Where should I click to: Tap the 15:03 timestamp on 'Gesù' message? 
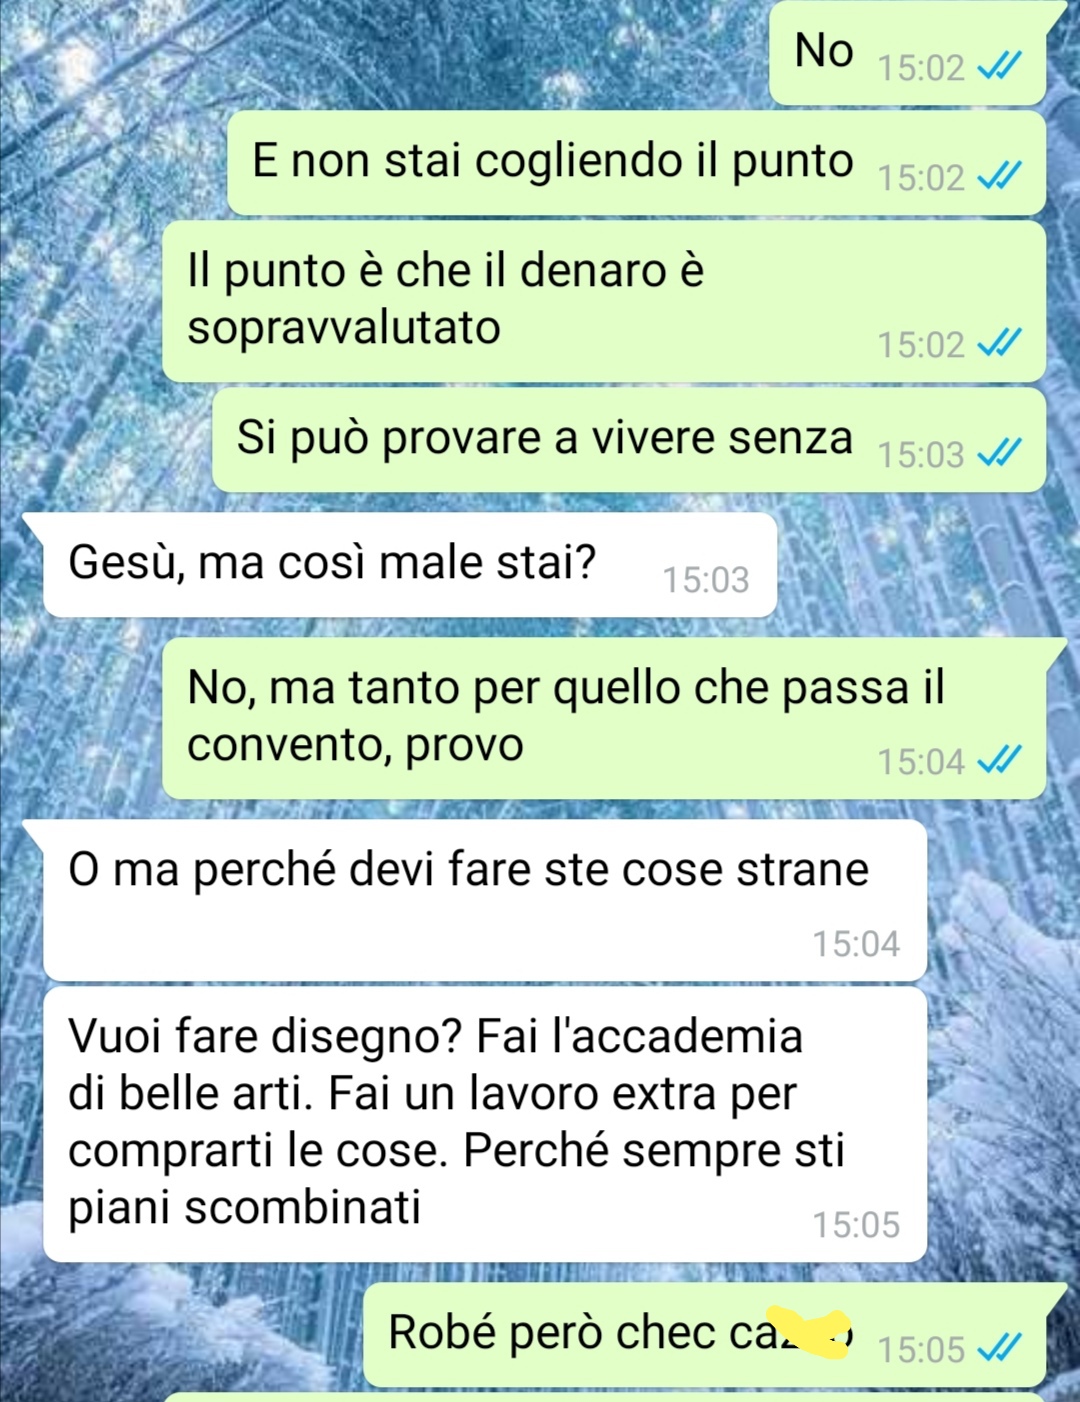(x=706, y=579)
